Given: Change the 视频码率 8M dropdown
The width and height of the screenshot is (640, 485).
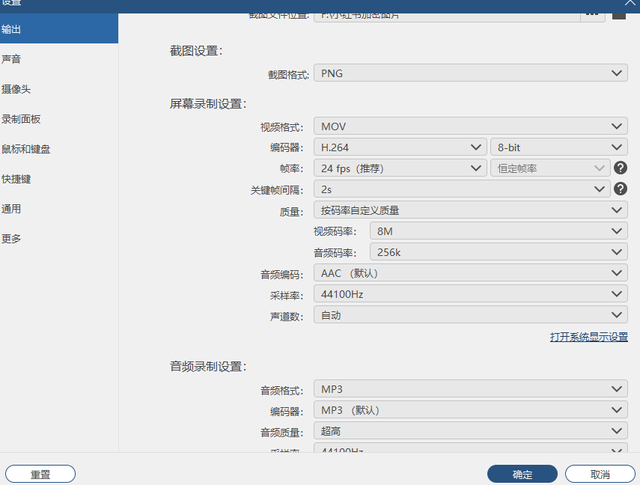Looking at the screenshot, I should pyautogui.click(x=498, y=231).
